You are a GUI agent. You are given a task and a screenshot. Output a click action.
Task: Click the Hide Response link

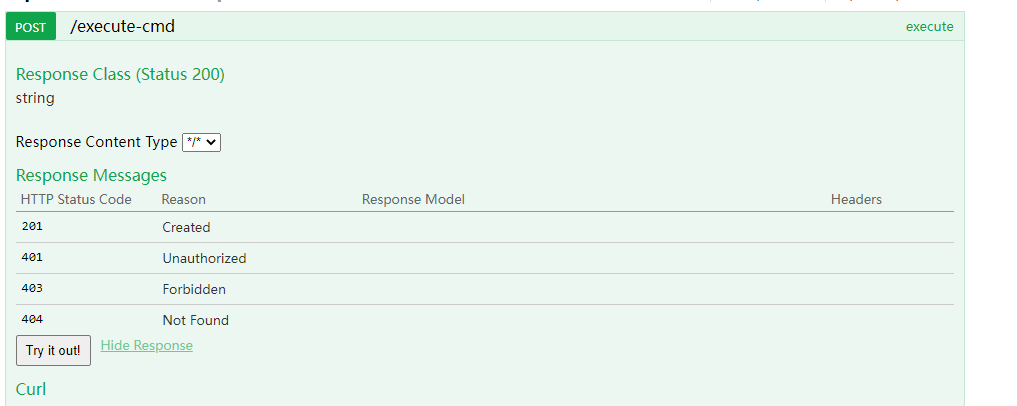(x=147, y=346)
